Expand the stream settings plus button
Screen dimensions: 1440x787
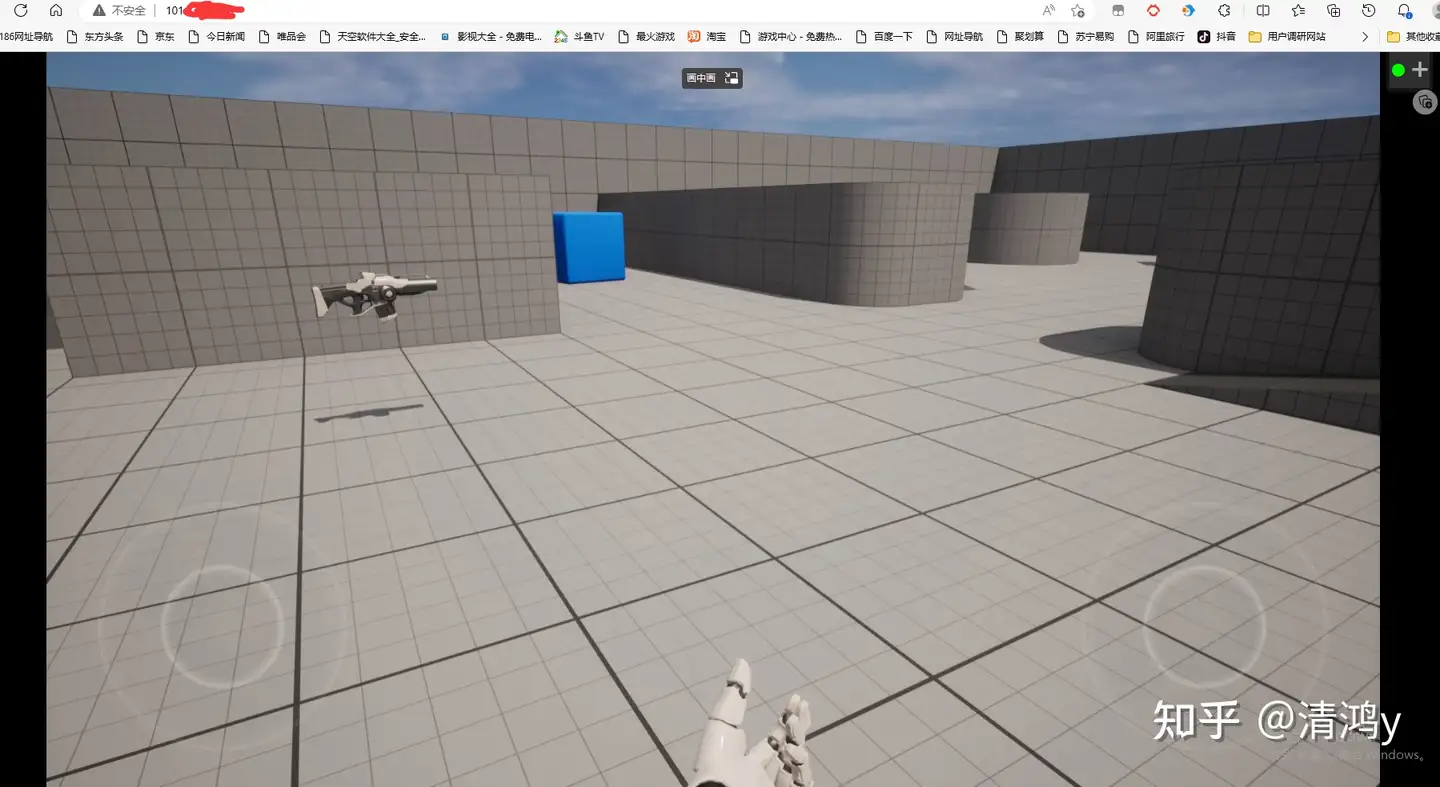[x=1420, y=70]
